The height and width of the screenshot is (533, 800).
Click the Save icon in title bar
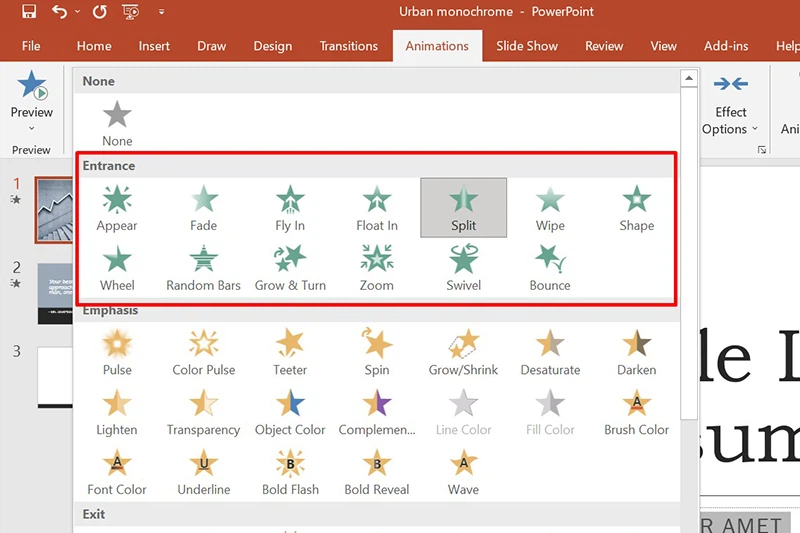coord(28,12)
